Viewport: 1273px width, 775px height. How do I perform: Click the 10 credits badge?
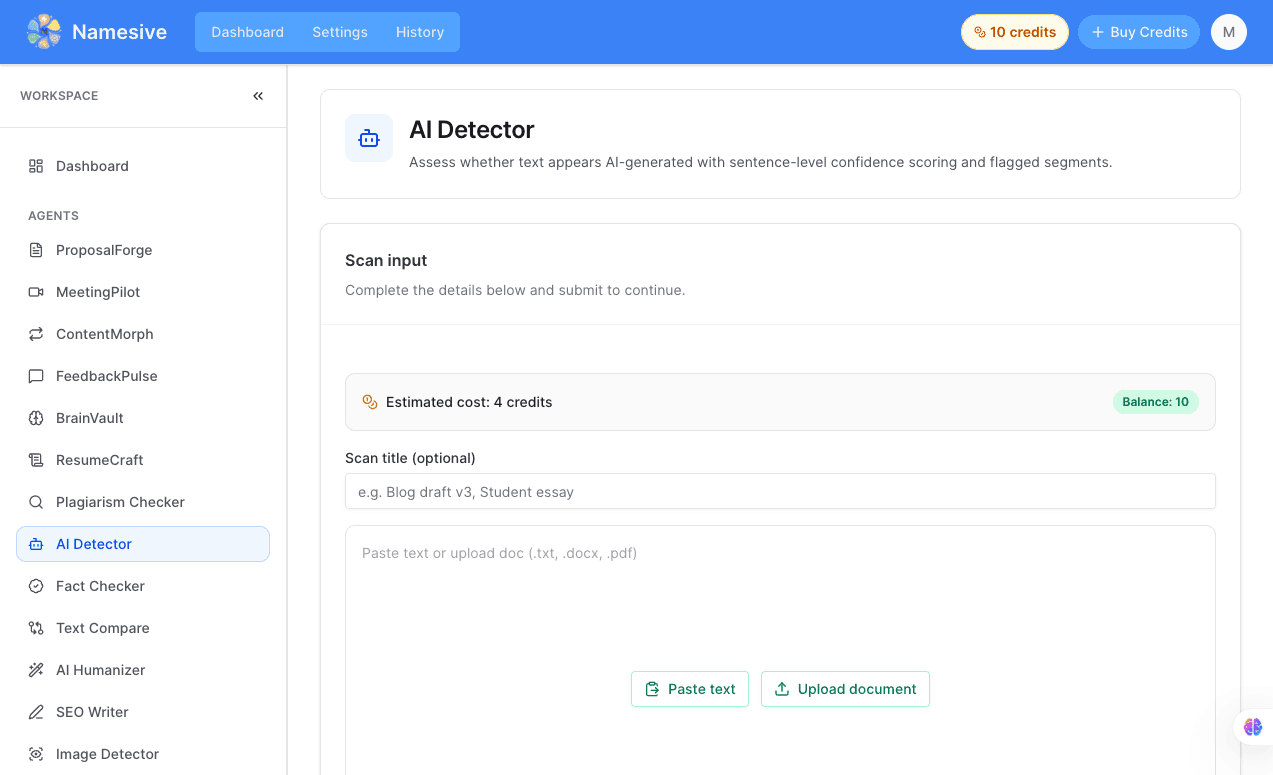click(x=1014, y=32)
